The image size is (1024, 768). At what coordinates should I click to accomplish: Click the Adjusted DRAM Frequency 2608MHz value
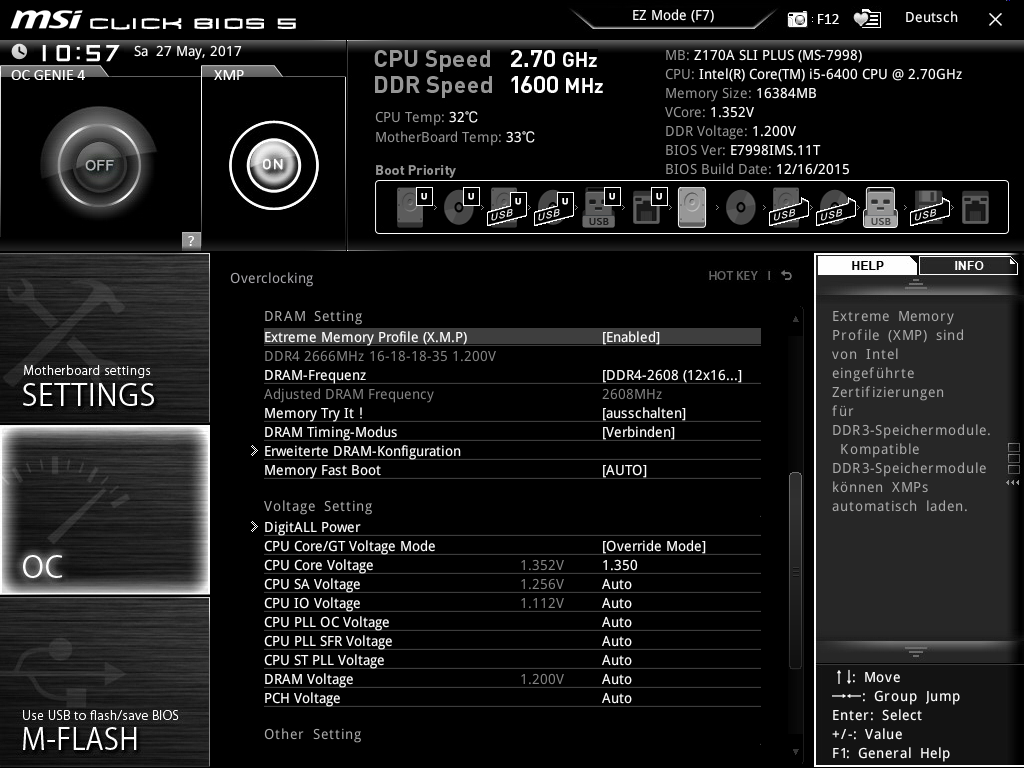coord(632,394)
